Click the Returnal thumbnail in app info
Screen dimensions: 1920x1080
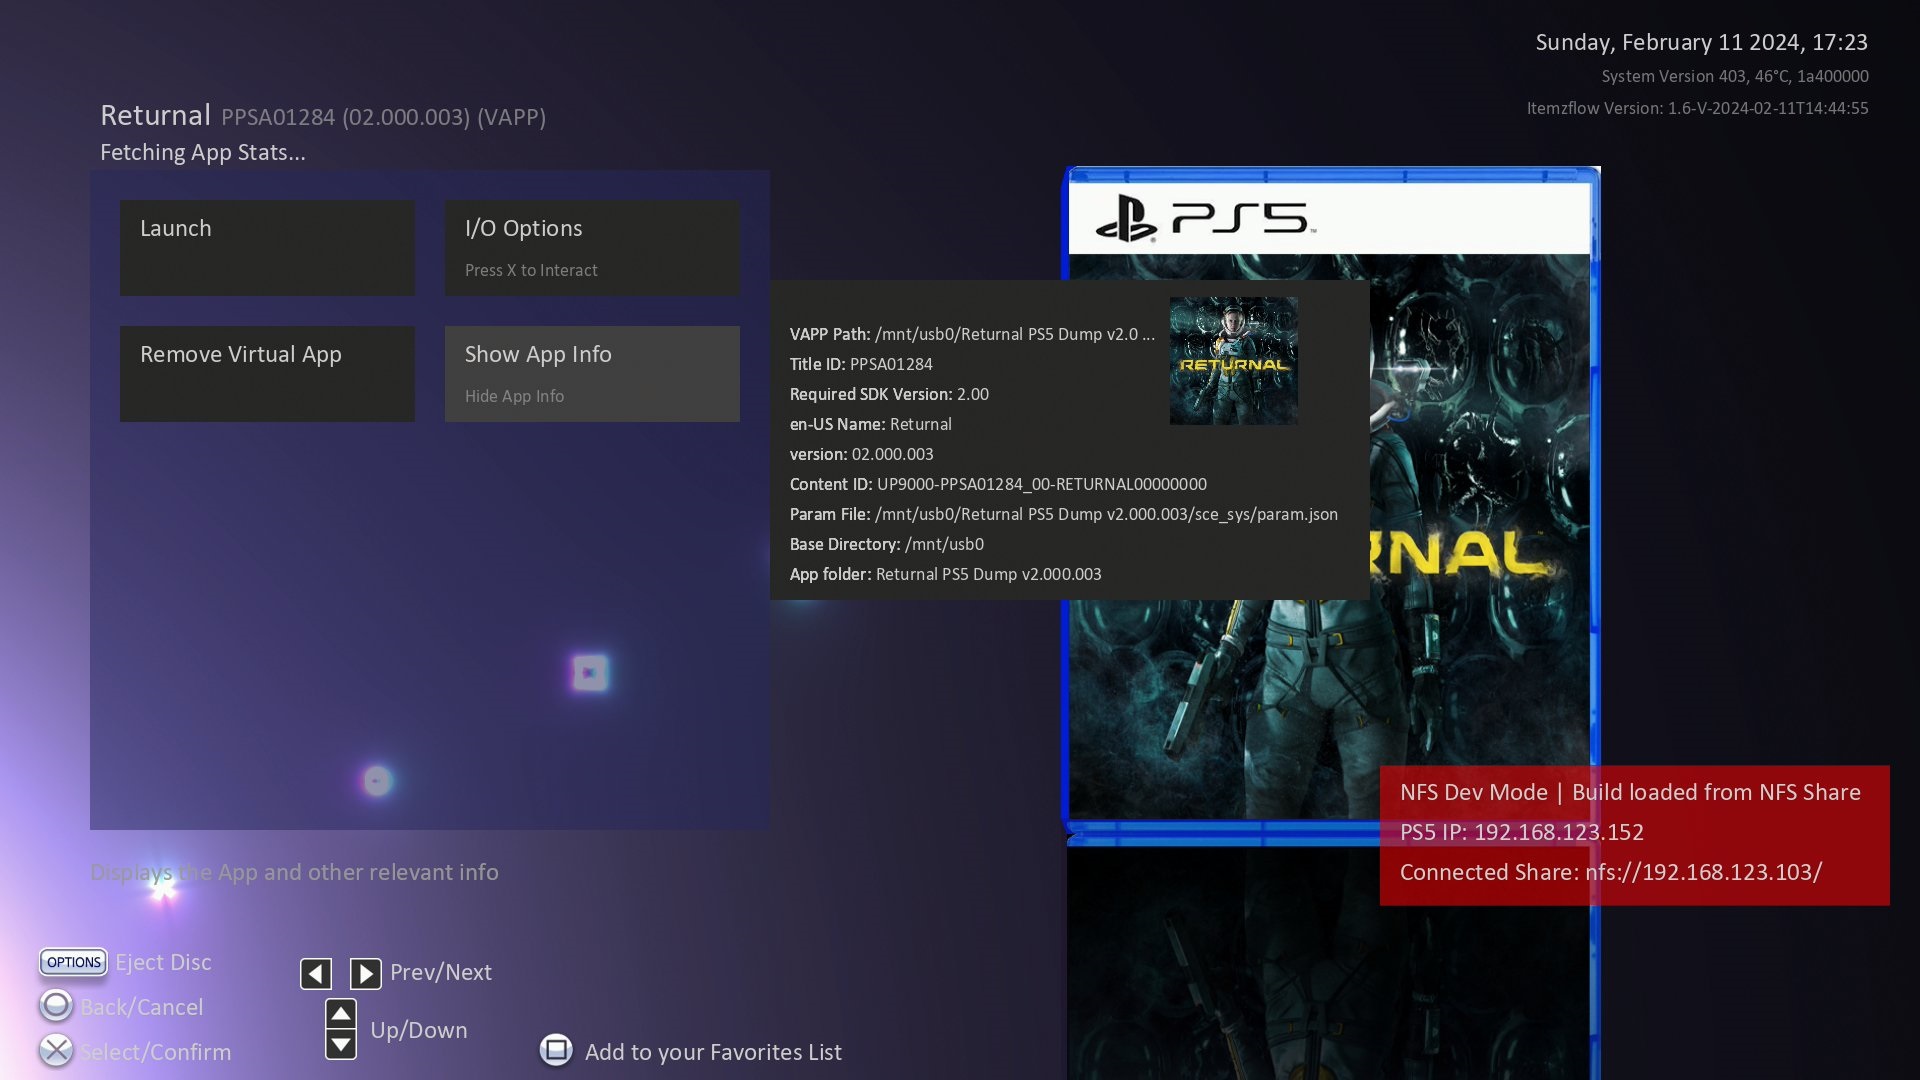(1234, 360)
